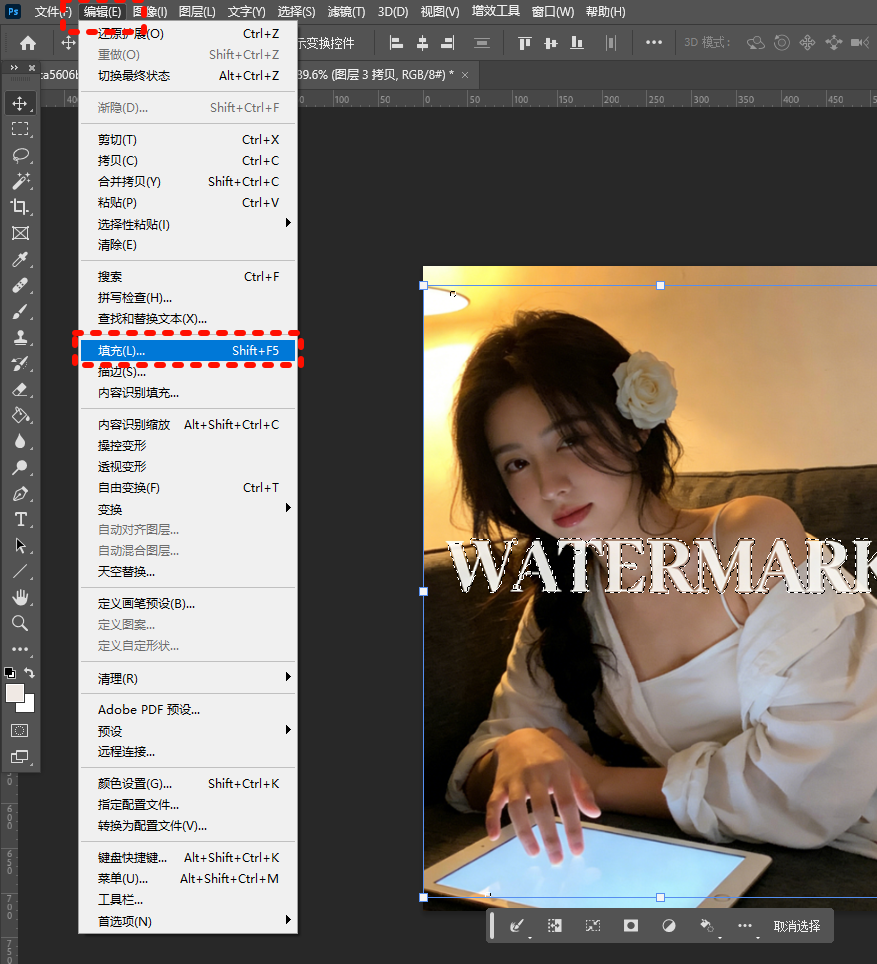Toggle Quick Mask mode in toolbar

[x=20, y=731]
